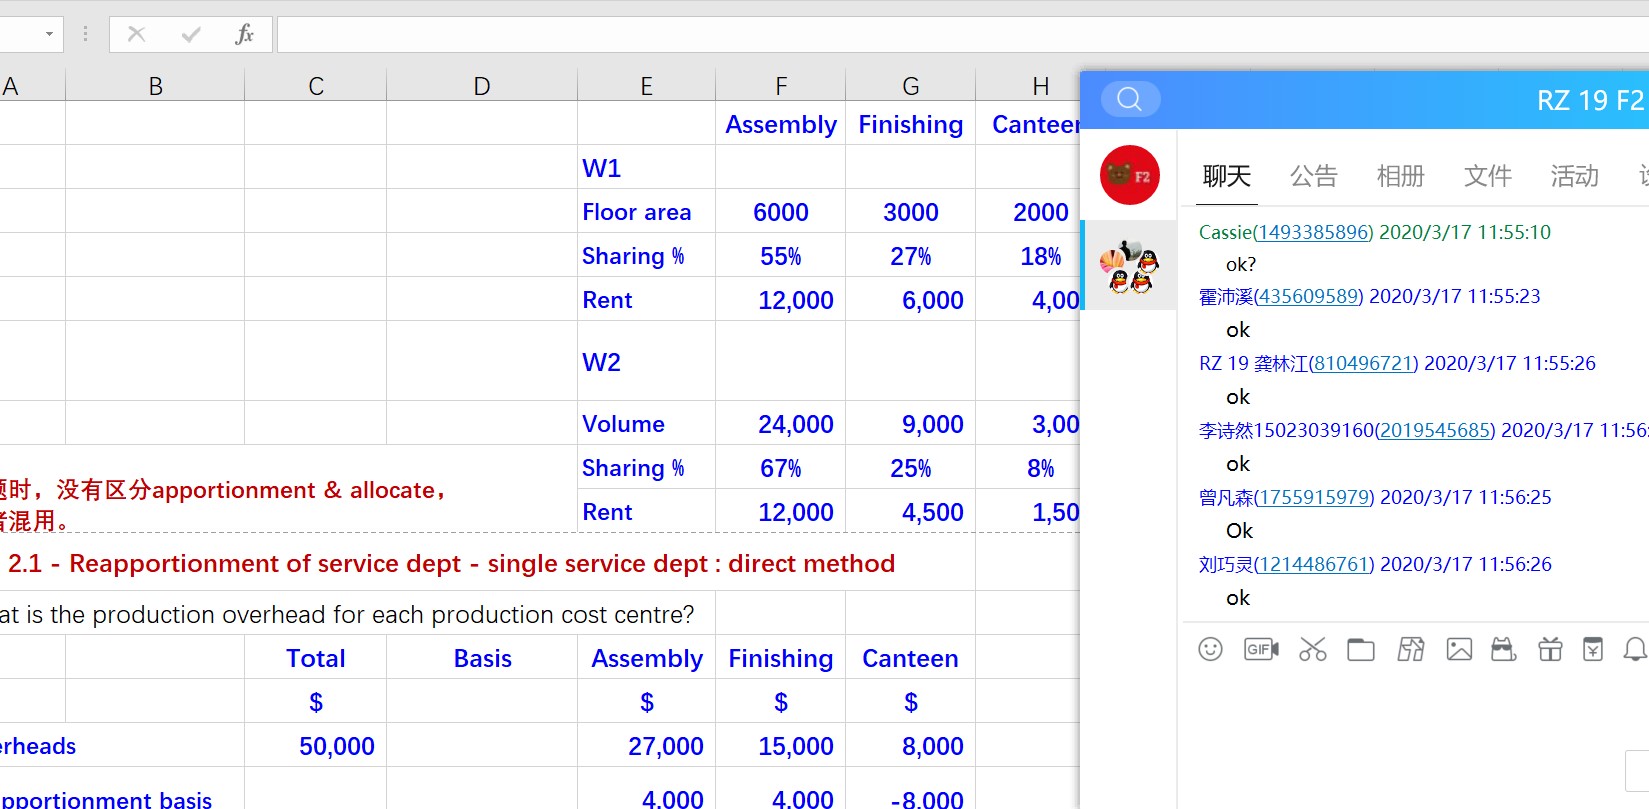Click the picture send icon
Viewport: 1649px width, 809px height.
click(x=1459, y=650)
